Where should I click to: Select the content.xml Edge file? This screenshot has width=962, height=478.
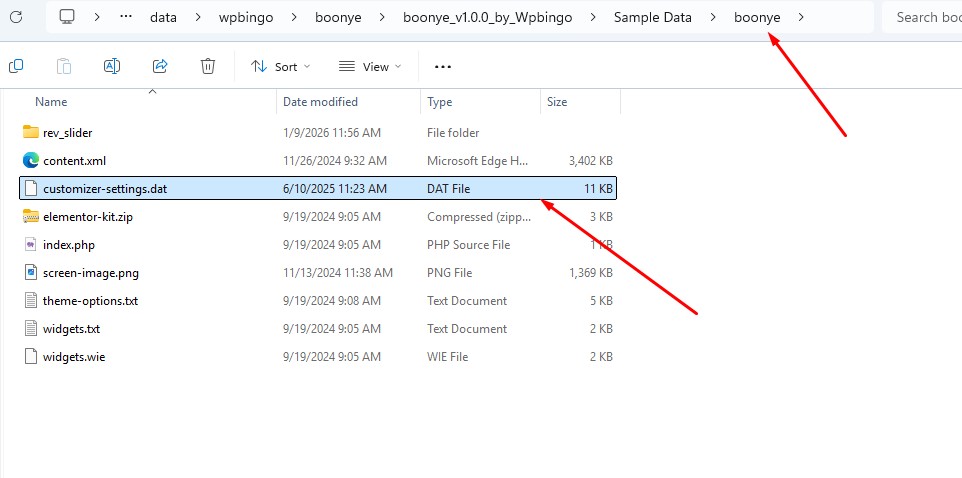click(x=73, y=160)
